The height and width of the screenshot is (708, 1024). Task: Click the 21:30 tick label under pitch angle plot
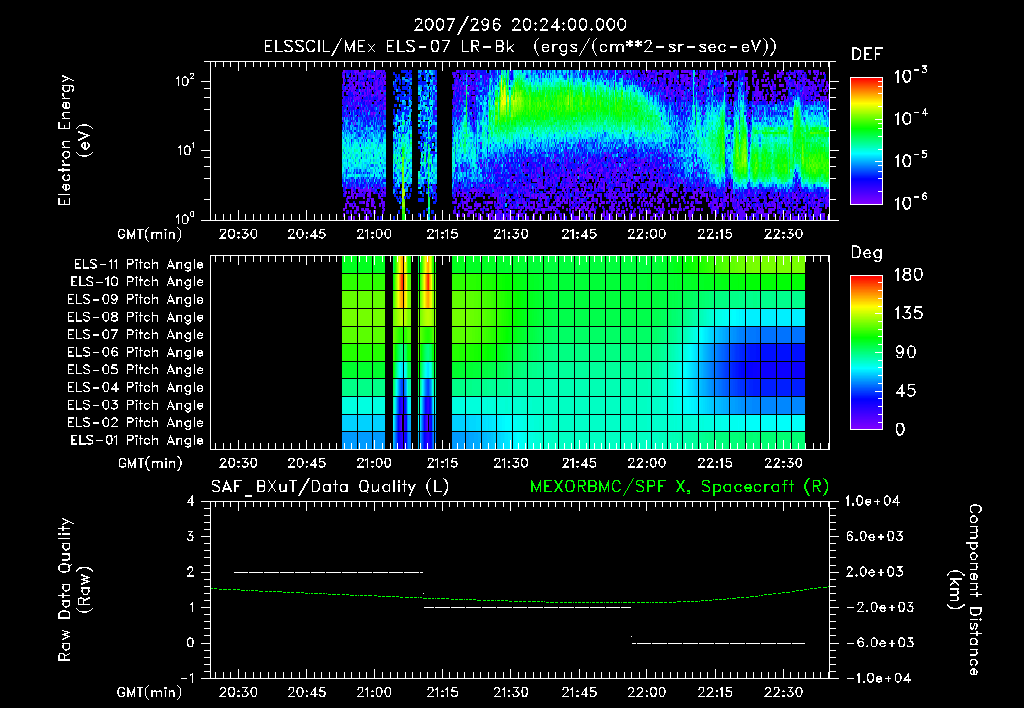pyautogui.click(x=511, y=464)
